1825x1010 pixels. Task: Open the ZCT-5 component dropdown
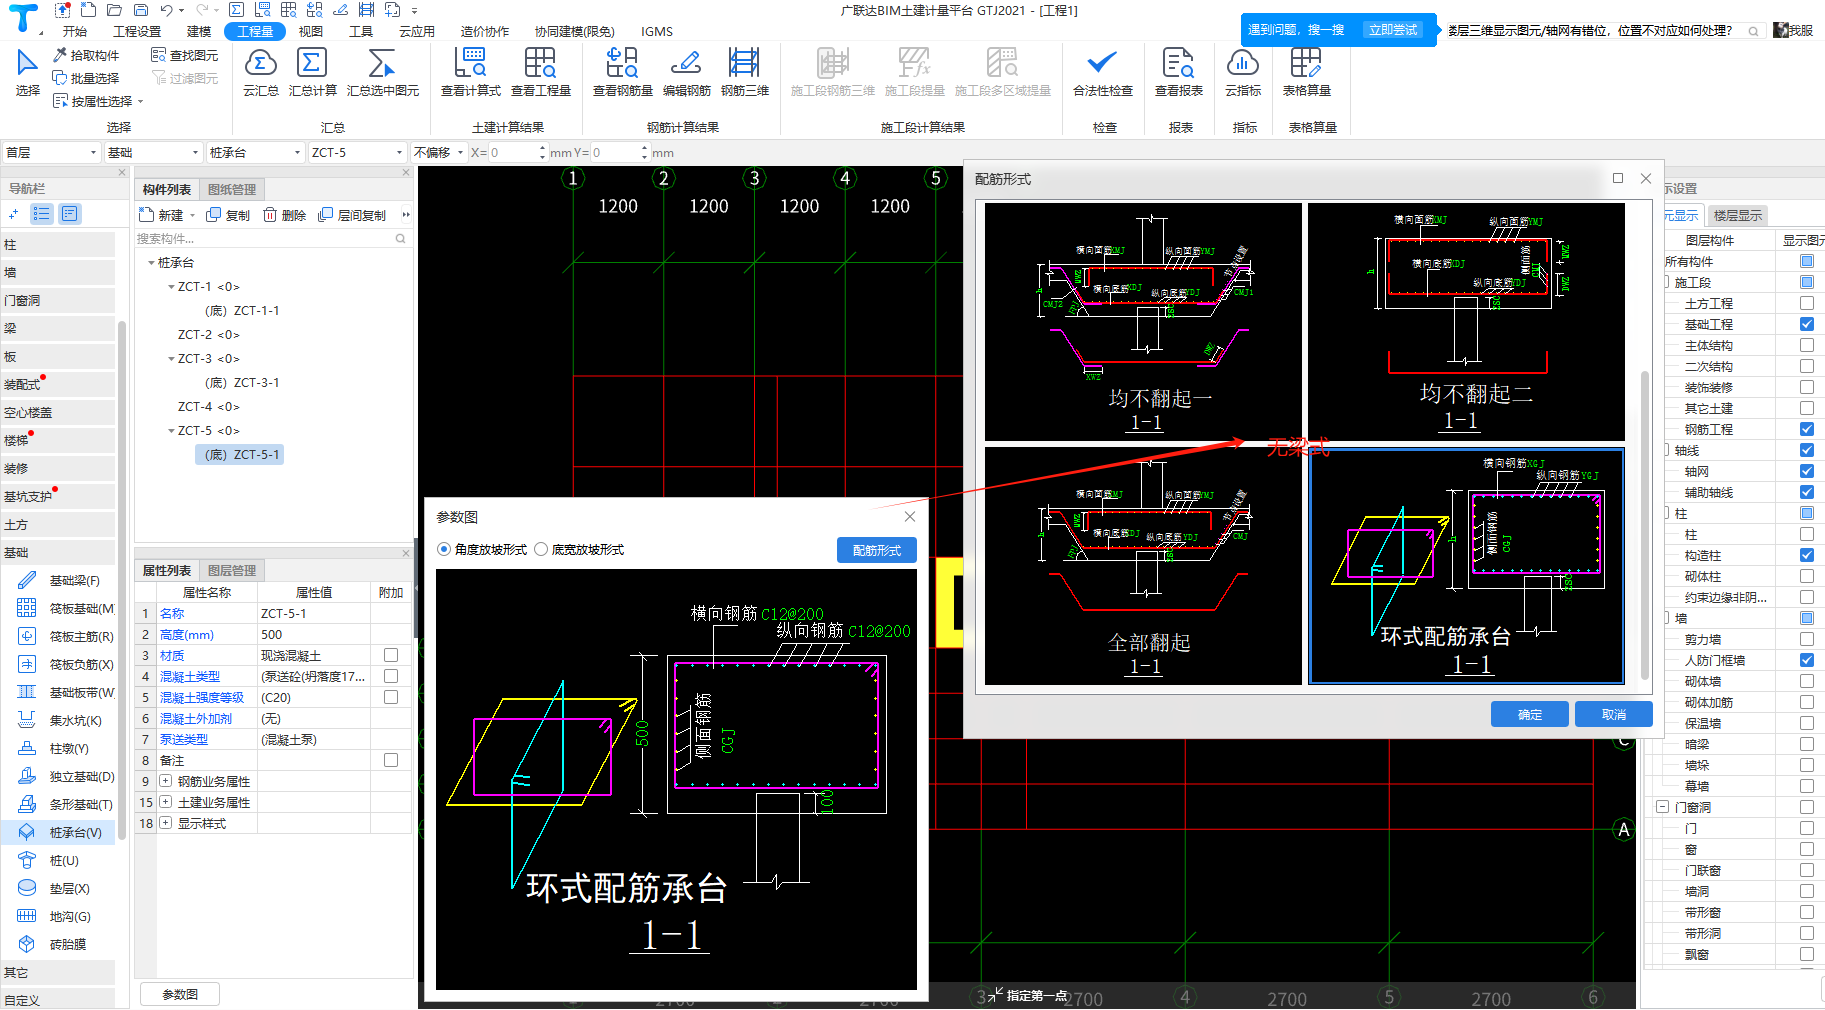coord(357,152)
